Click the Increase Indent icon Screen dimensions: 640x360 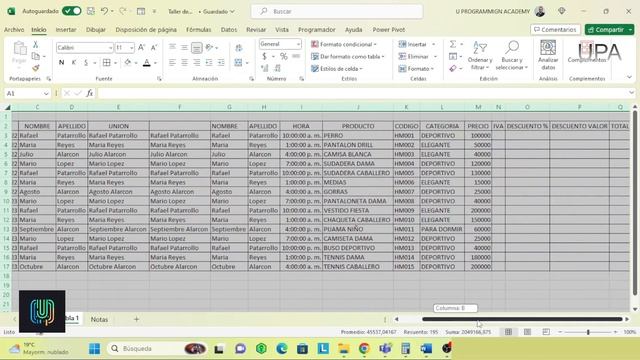(x=221, y=62)
